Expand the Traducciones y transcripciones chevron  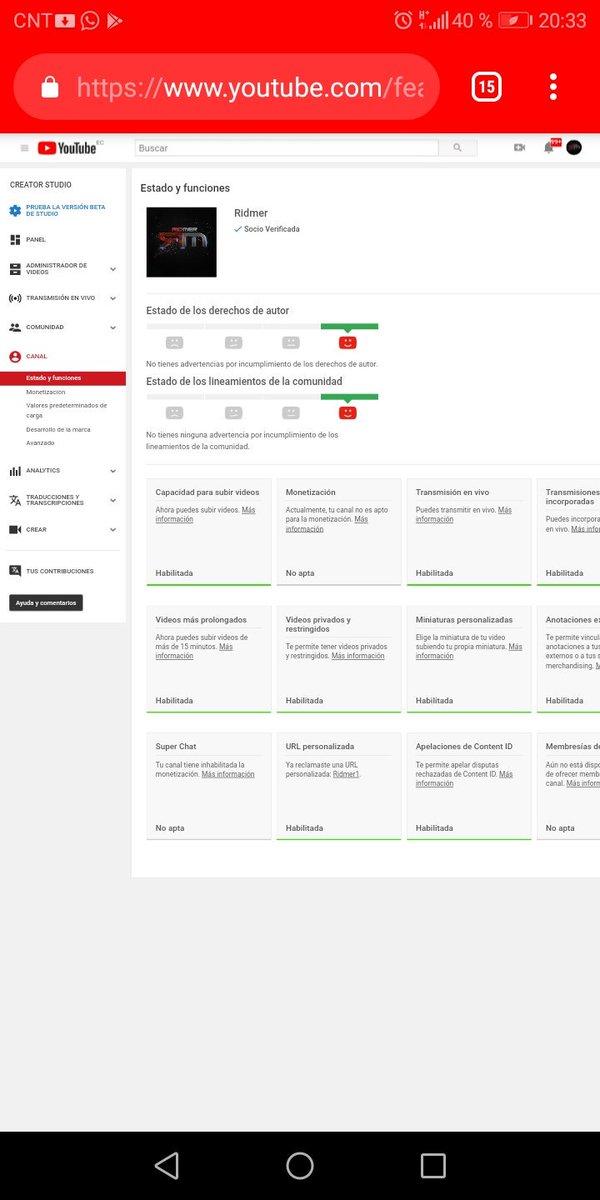113,500
